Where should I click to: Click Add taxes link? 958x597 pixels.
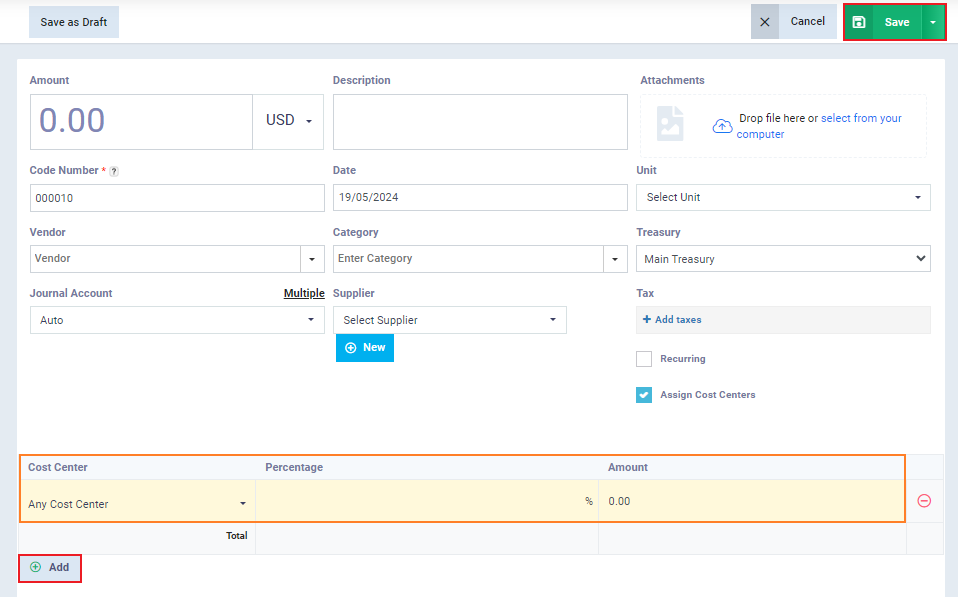(x=678, y=320)
